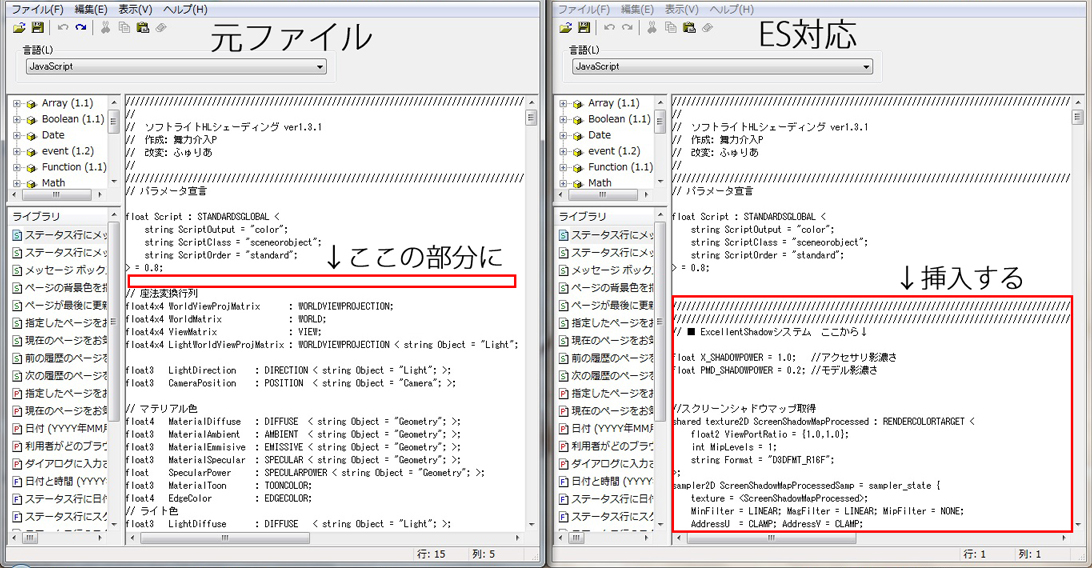Click the P icon beside 利用者がどのブラウ in left window
The width and height of the screenshot is (1092, 568).
[x=17, y=446]
